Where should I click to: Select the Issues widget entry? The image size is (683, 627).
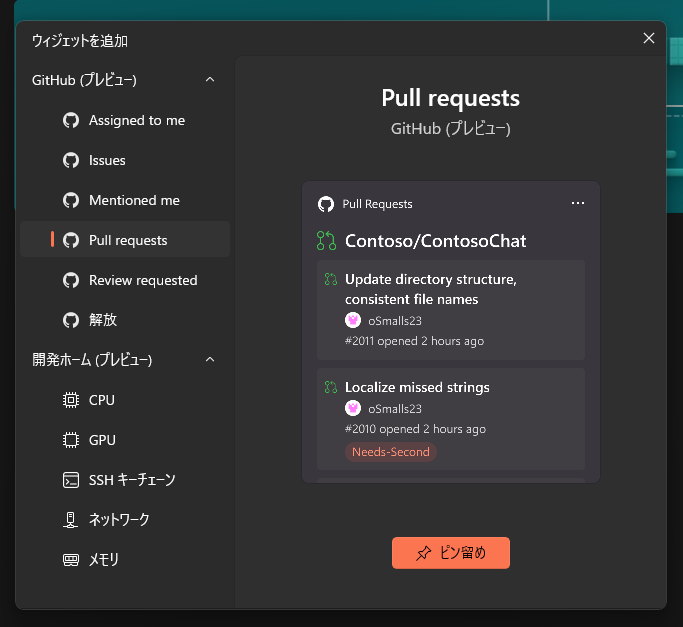pos(125,160)
